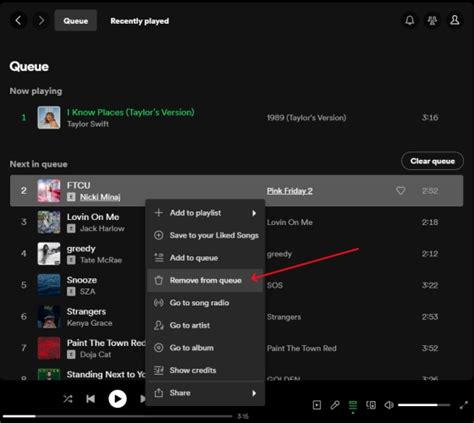
Task: Expand the Share submenu
Action: pyautogui.click(x=206, y=393)
